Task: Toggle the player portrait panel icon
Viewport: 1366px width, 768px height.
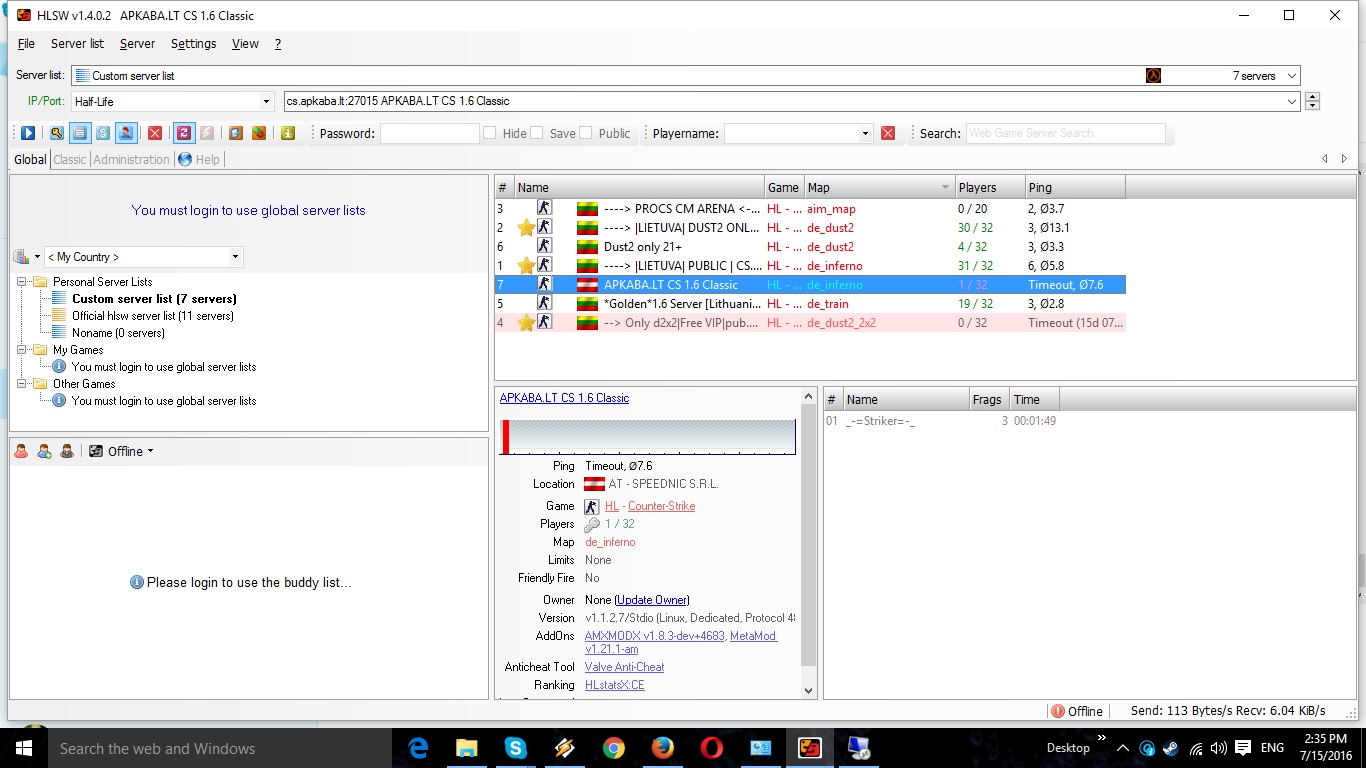Action: (126, 133)
